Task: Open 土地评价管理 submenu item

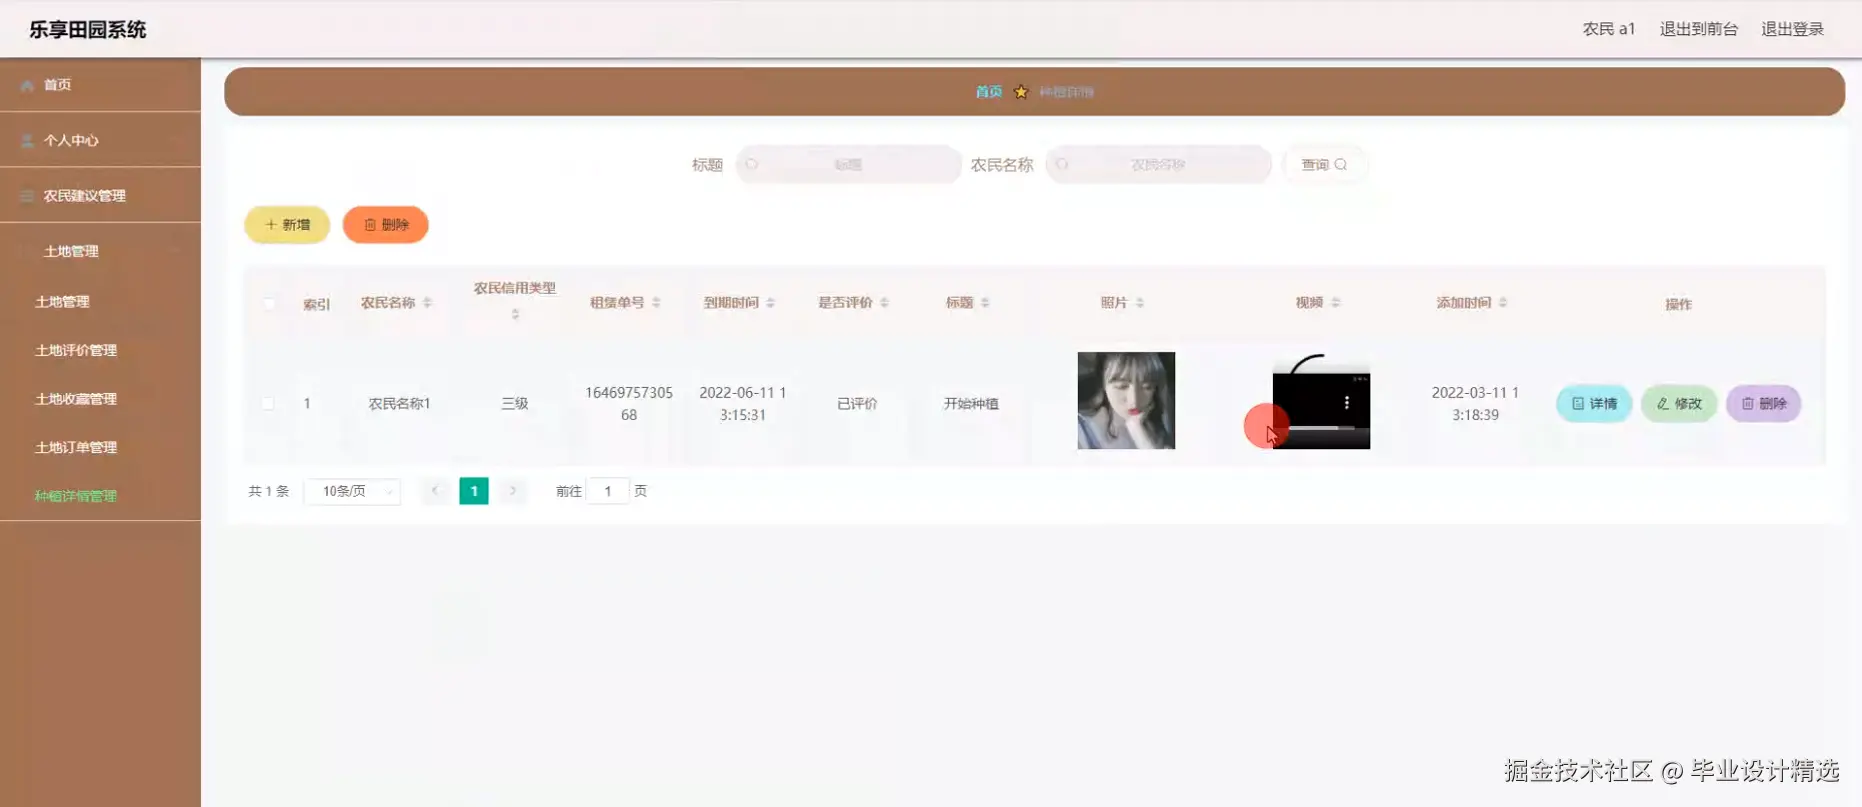Action: 76,350
